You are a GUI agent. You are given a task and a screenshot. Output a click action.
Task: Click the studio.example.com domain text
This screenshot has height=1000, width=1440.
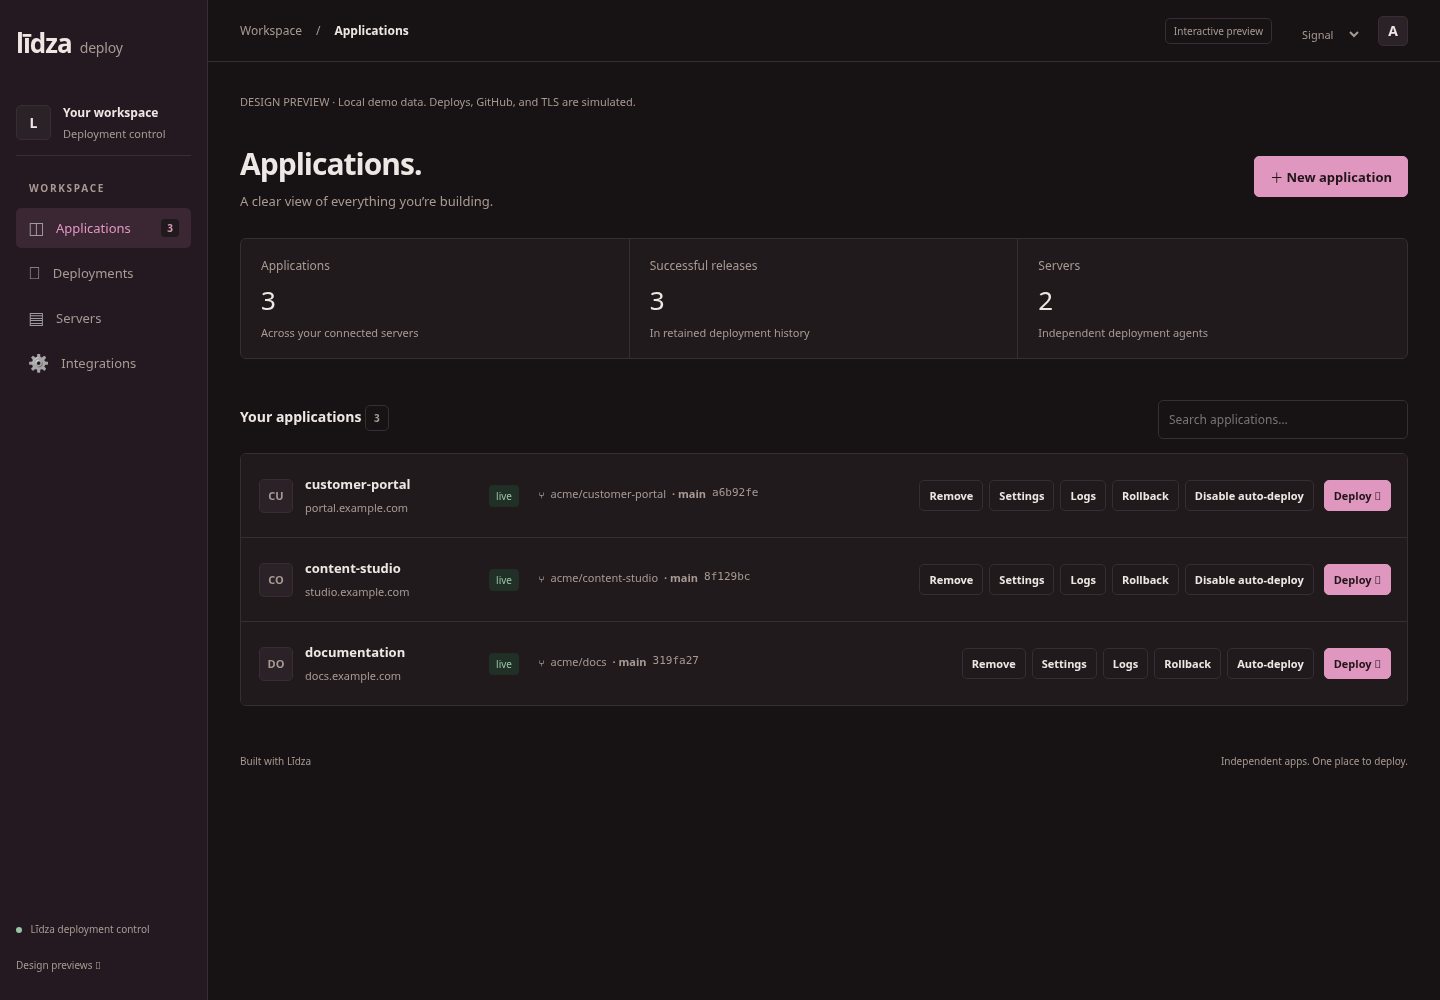[357, 592]
